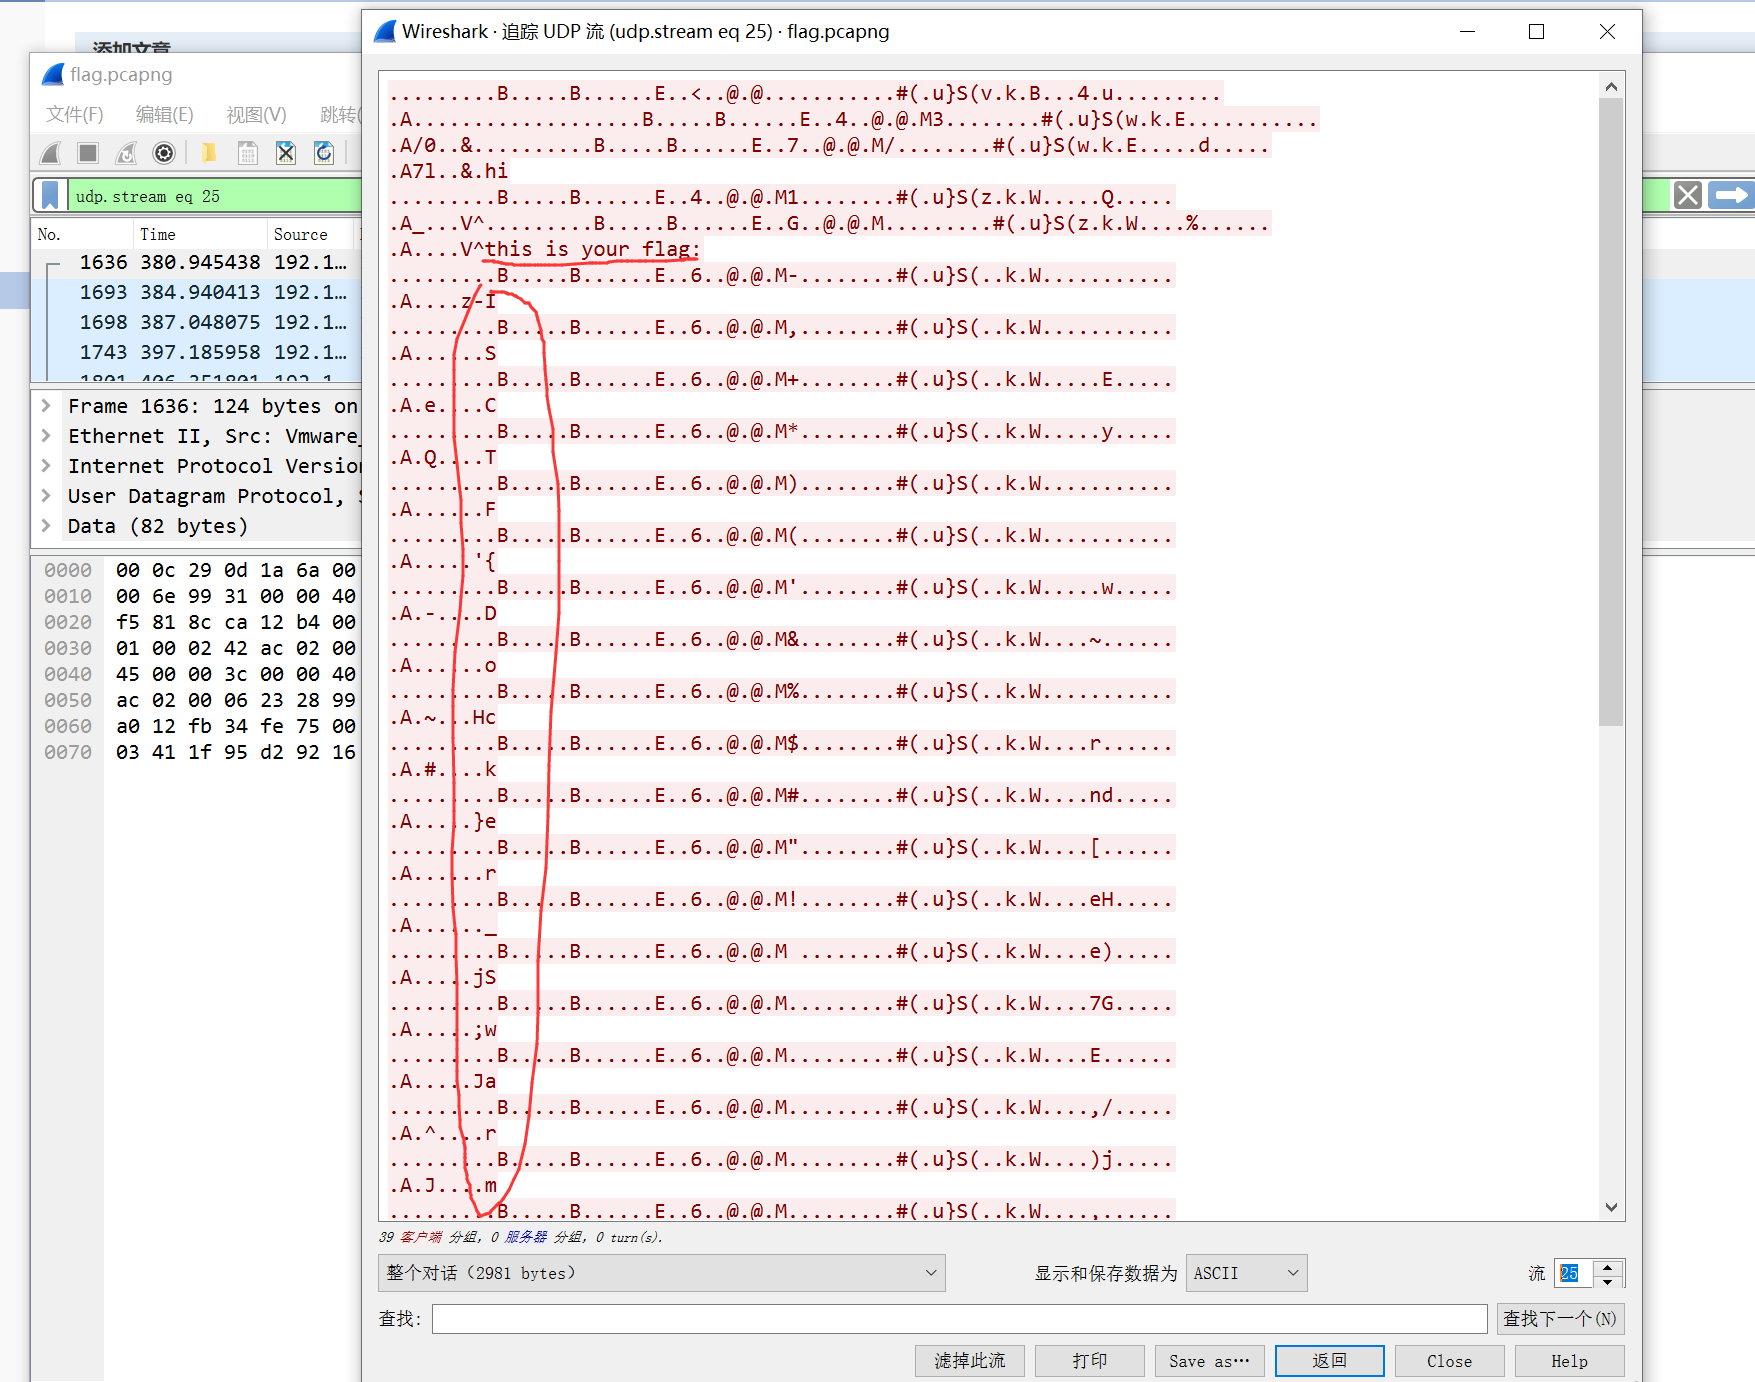Image resolution: width=1755 pixels, height=1382 pixels.
Task: Click the Save as… button
Action: click(x=1209, y=1361)
